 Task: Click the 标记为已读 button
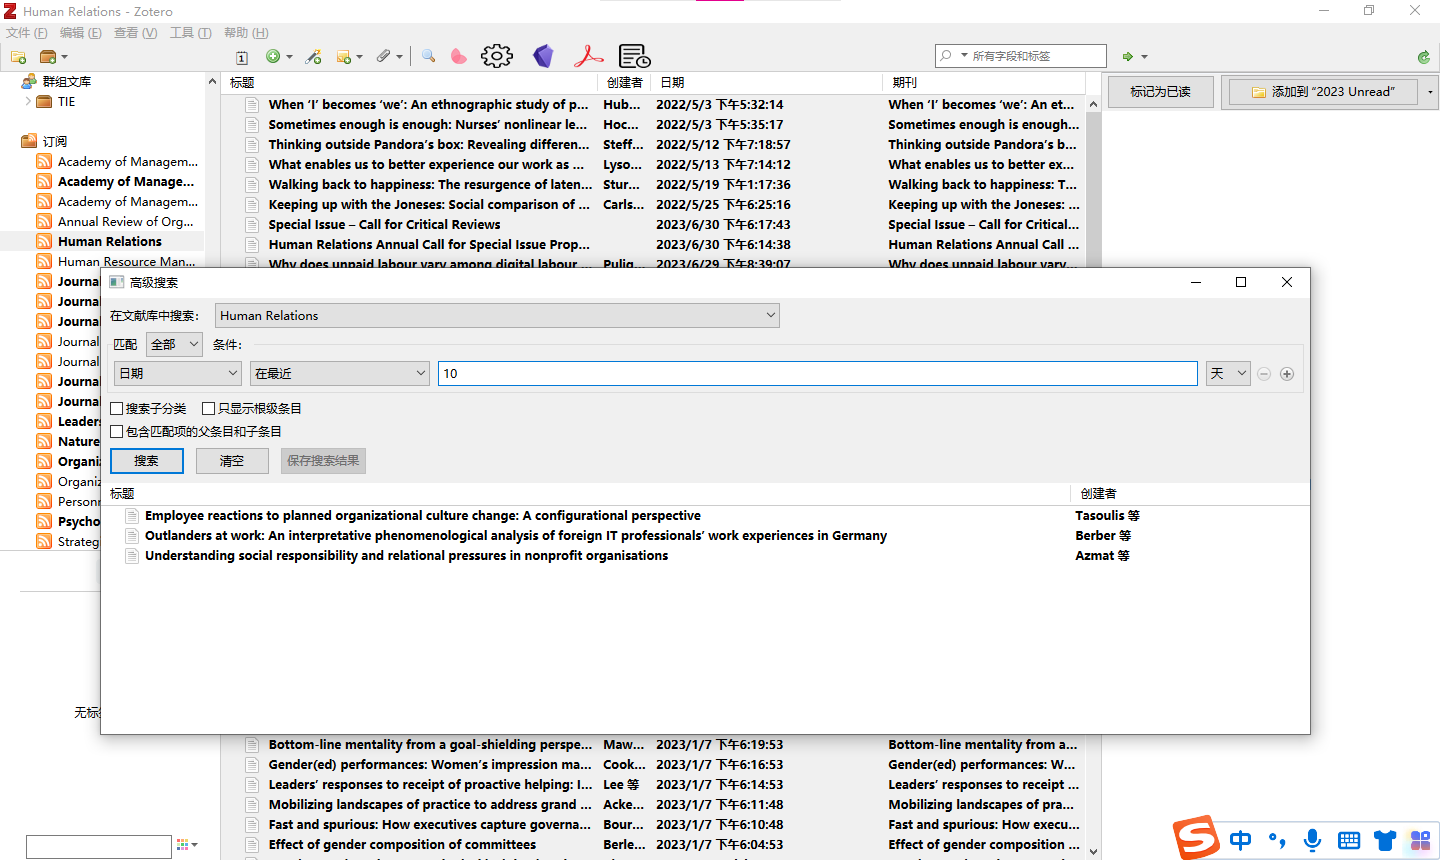pos(1161,92)
